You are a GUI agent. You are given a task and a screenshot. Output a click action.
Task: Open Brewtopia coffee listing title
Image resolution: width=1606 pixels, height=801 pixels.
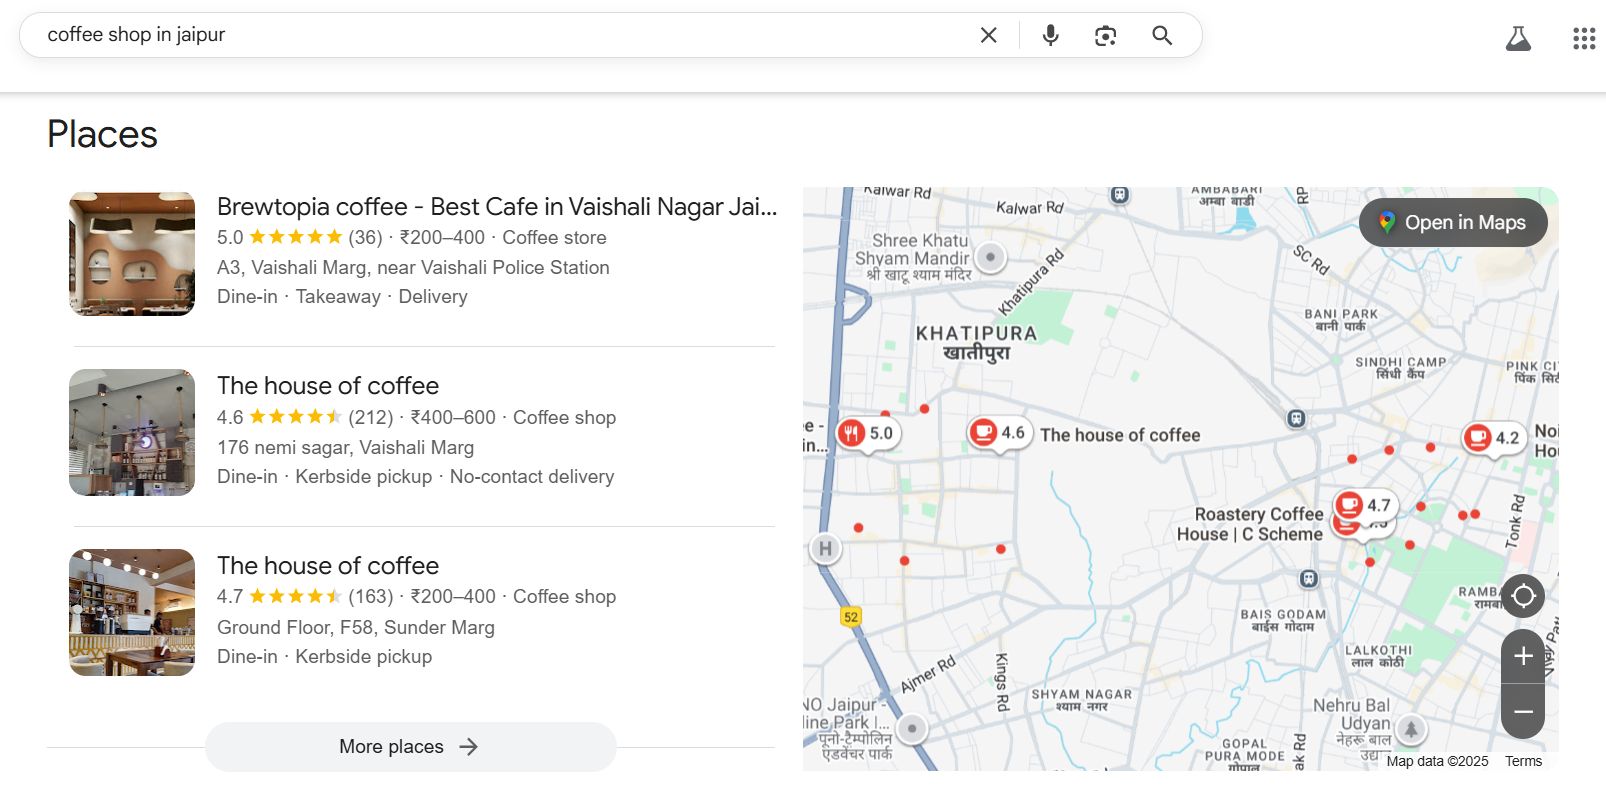click(x=496, y=207)
